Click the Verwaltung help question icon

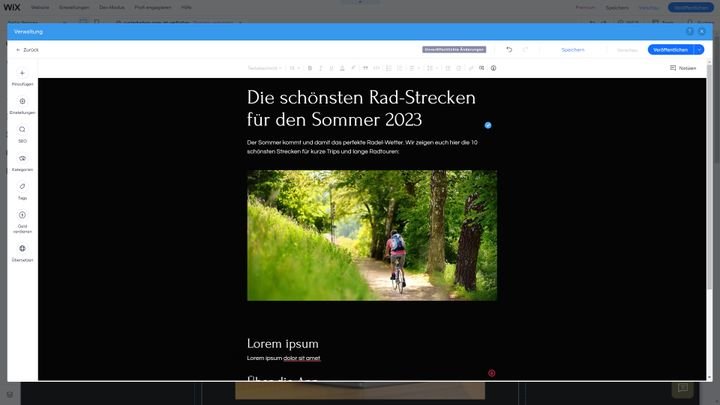point(690,31)
